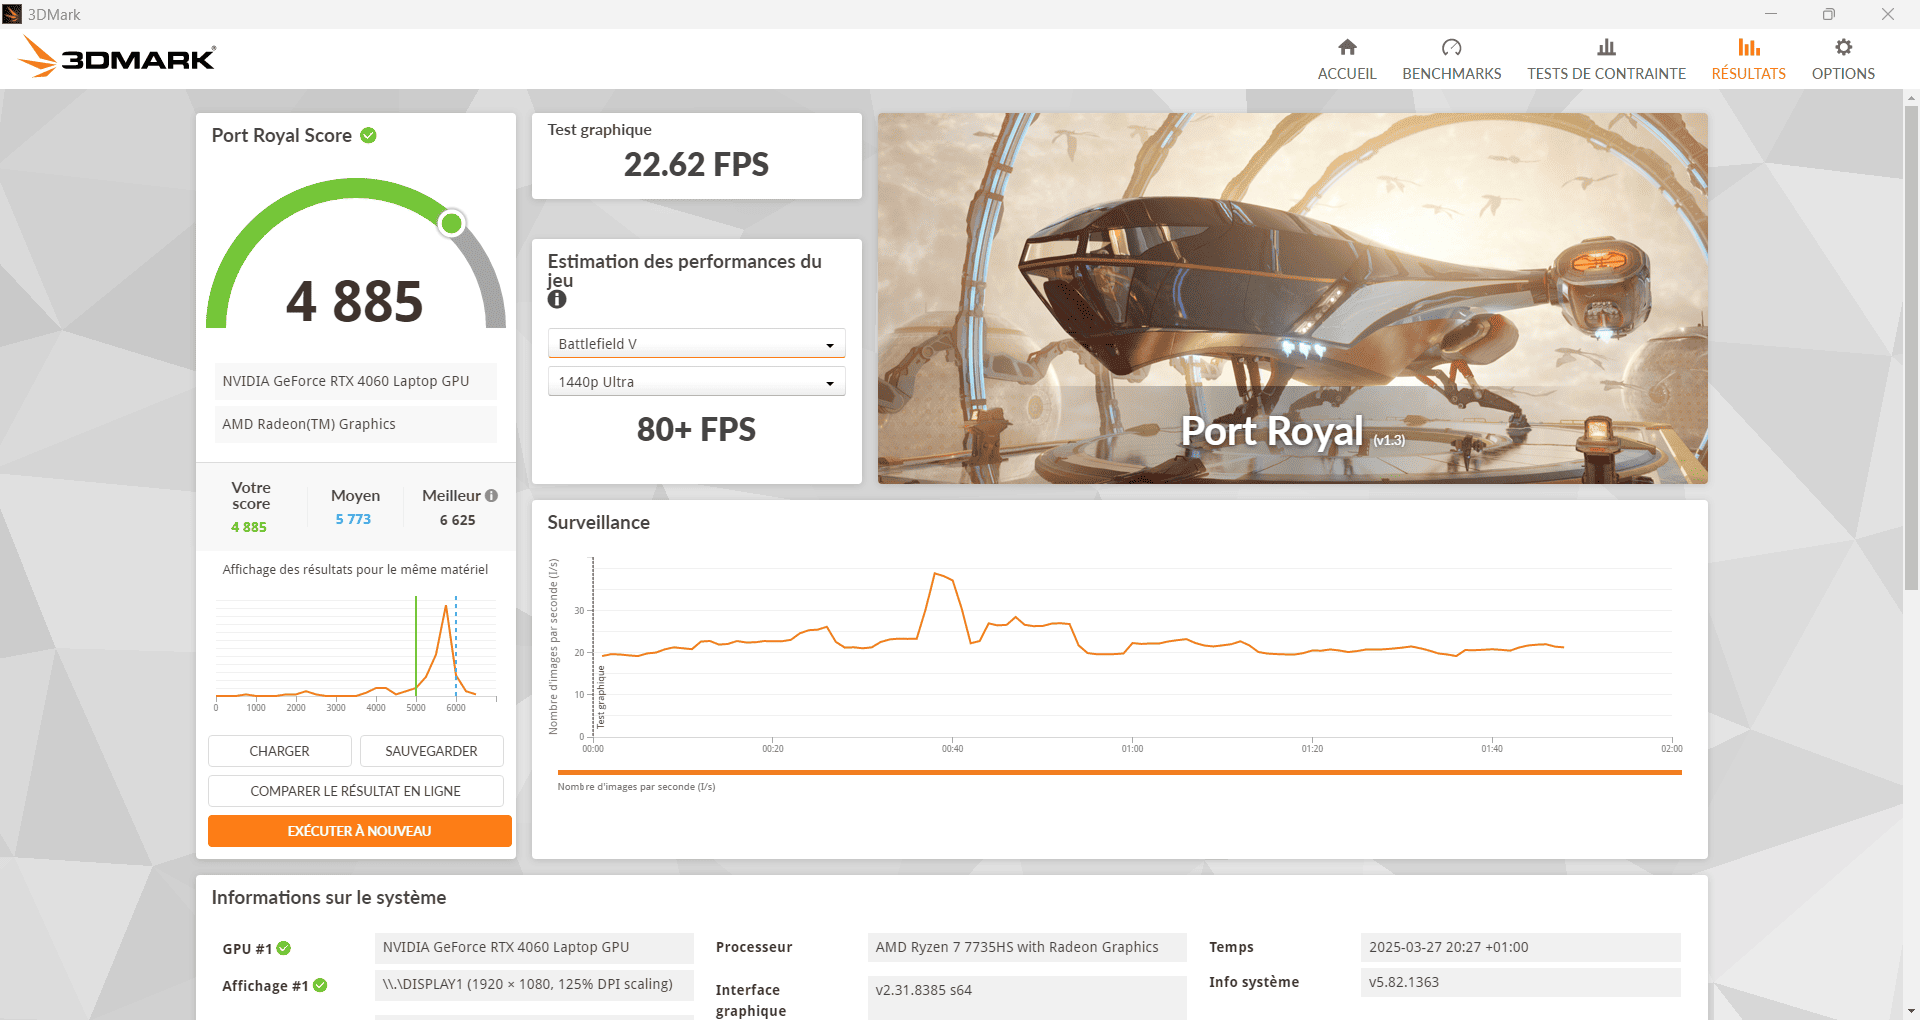Switch to the TESTS DE CONTRAINTE tab
Viewport: 1920px width, 1020px height.
[1606, 60]
